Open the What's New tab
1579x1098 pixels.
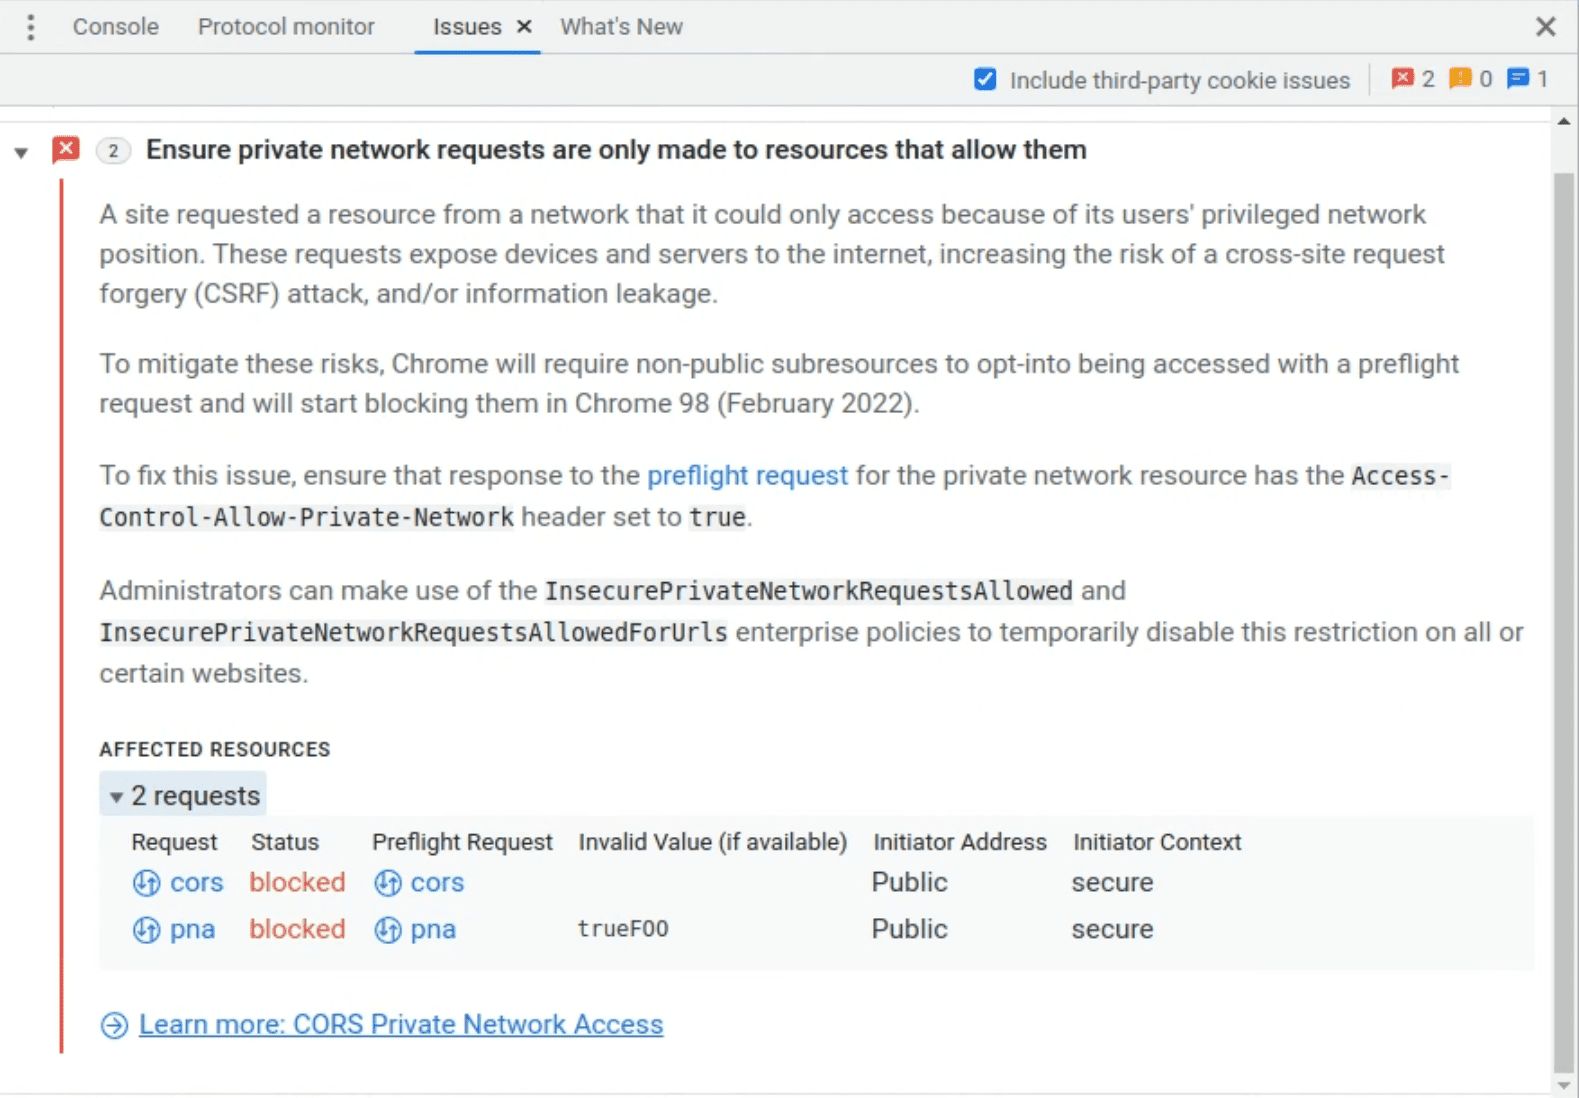click(620, 27)
